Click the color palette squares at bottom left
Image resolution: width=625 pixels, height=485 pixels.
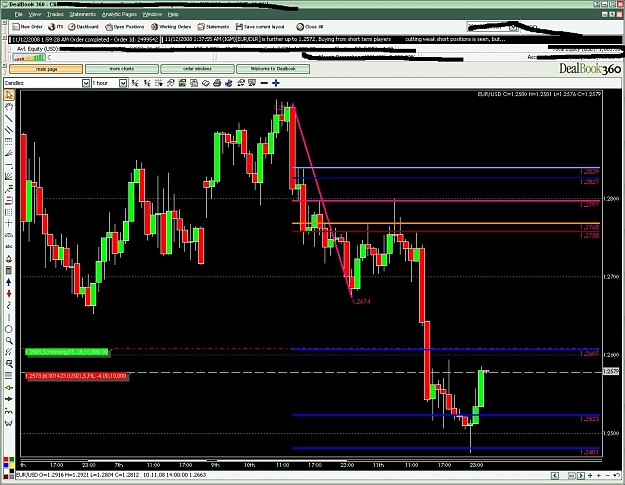tap(9, 467)
